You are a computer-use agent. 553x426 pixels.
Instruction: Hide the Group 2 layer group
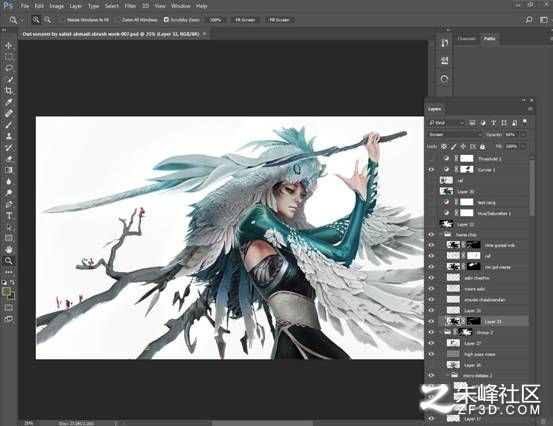click(431, 332)
